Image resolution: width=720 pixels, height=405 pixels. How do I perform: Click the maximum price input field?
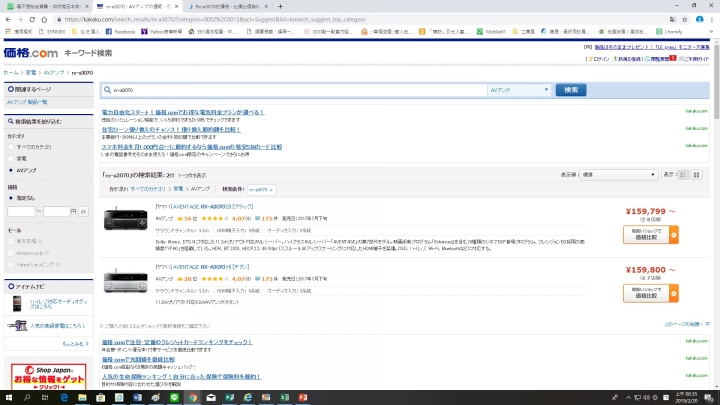[x=56, y=212]
